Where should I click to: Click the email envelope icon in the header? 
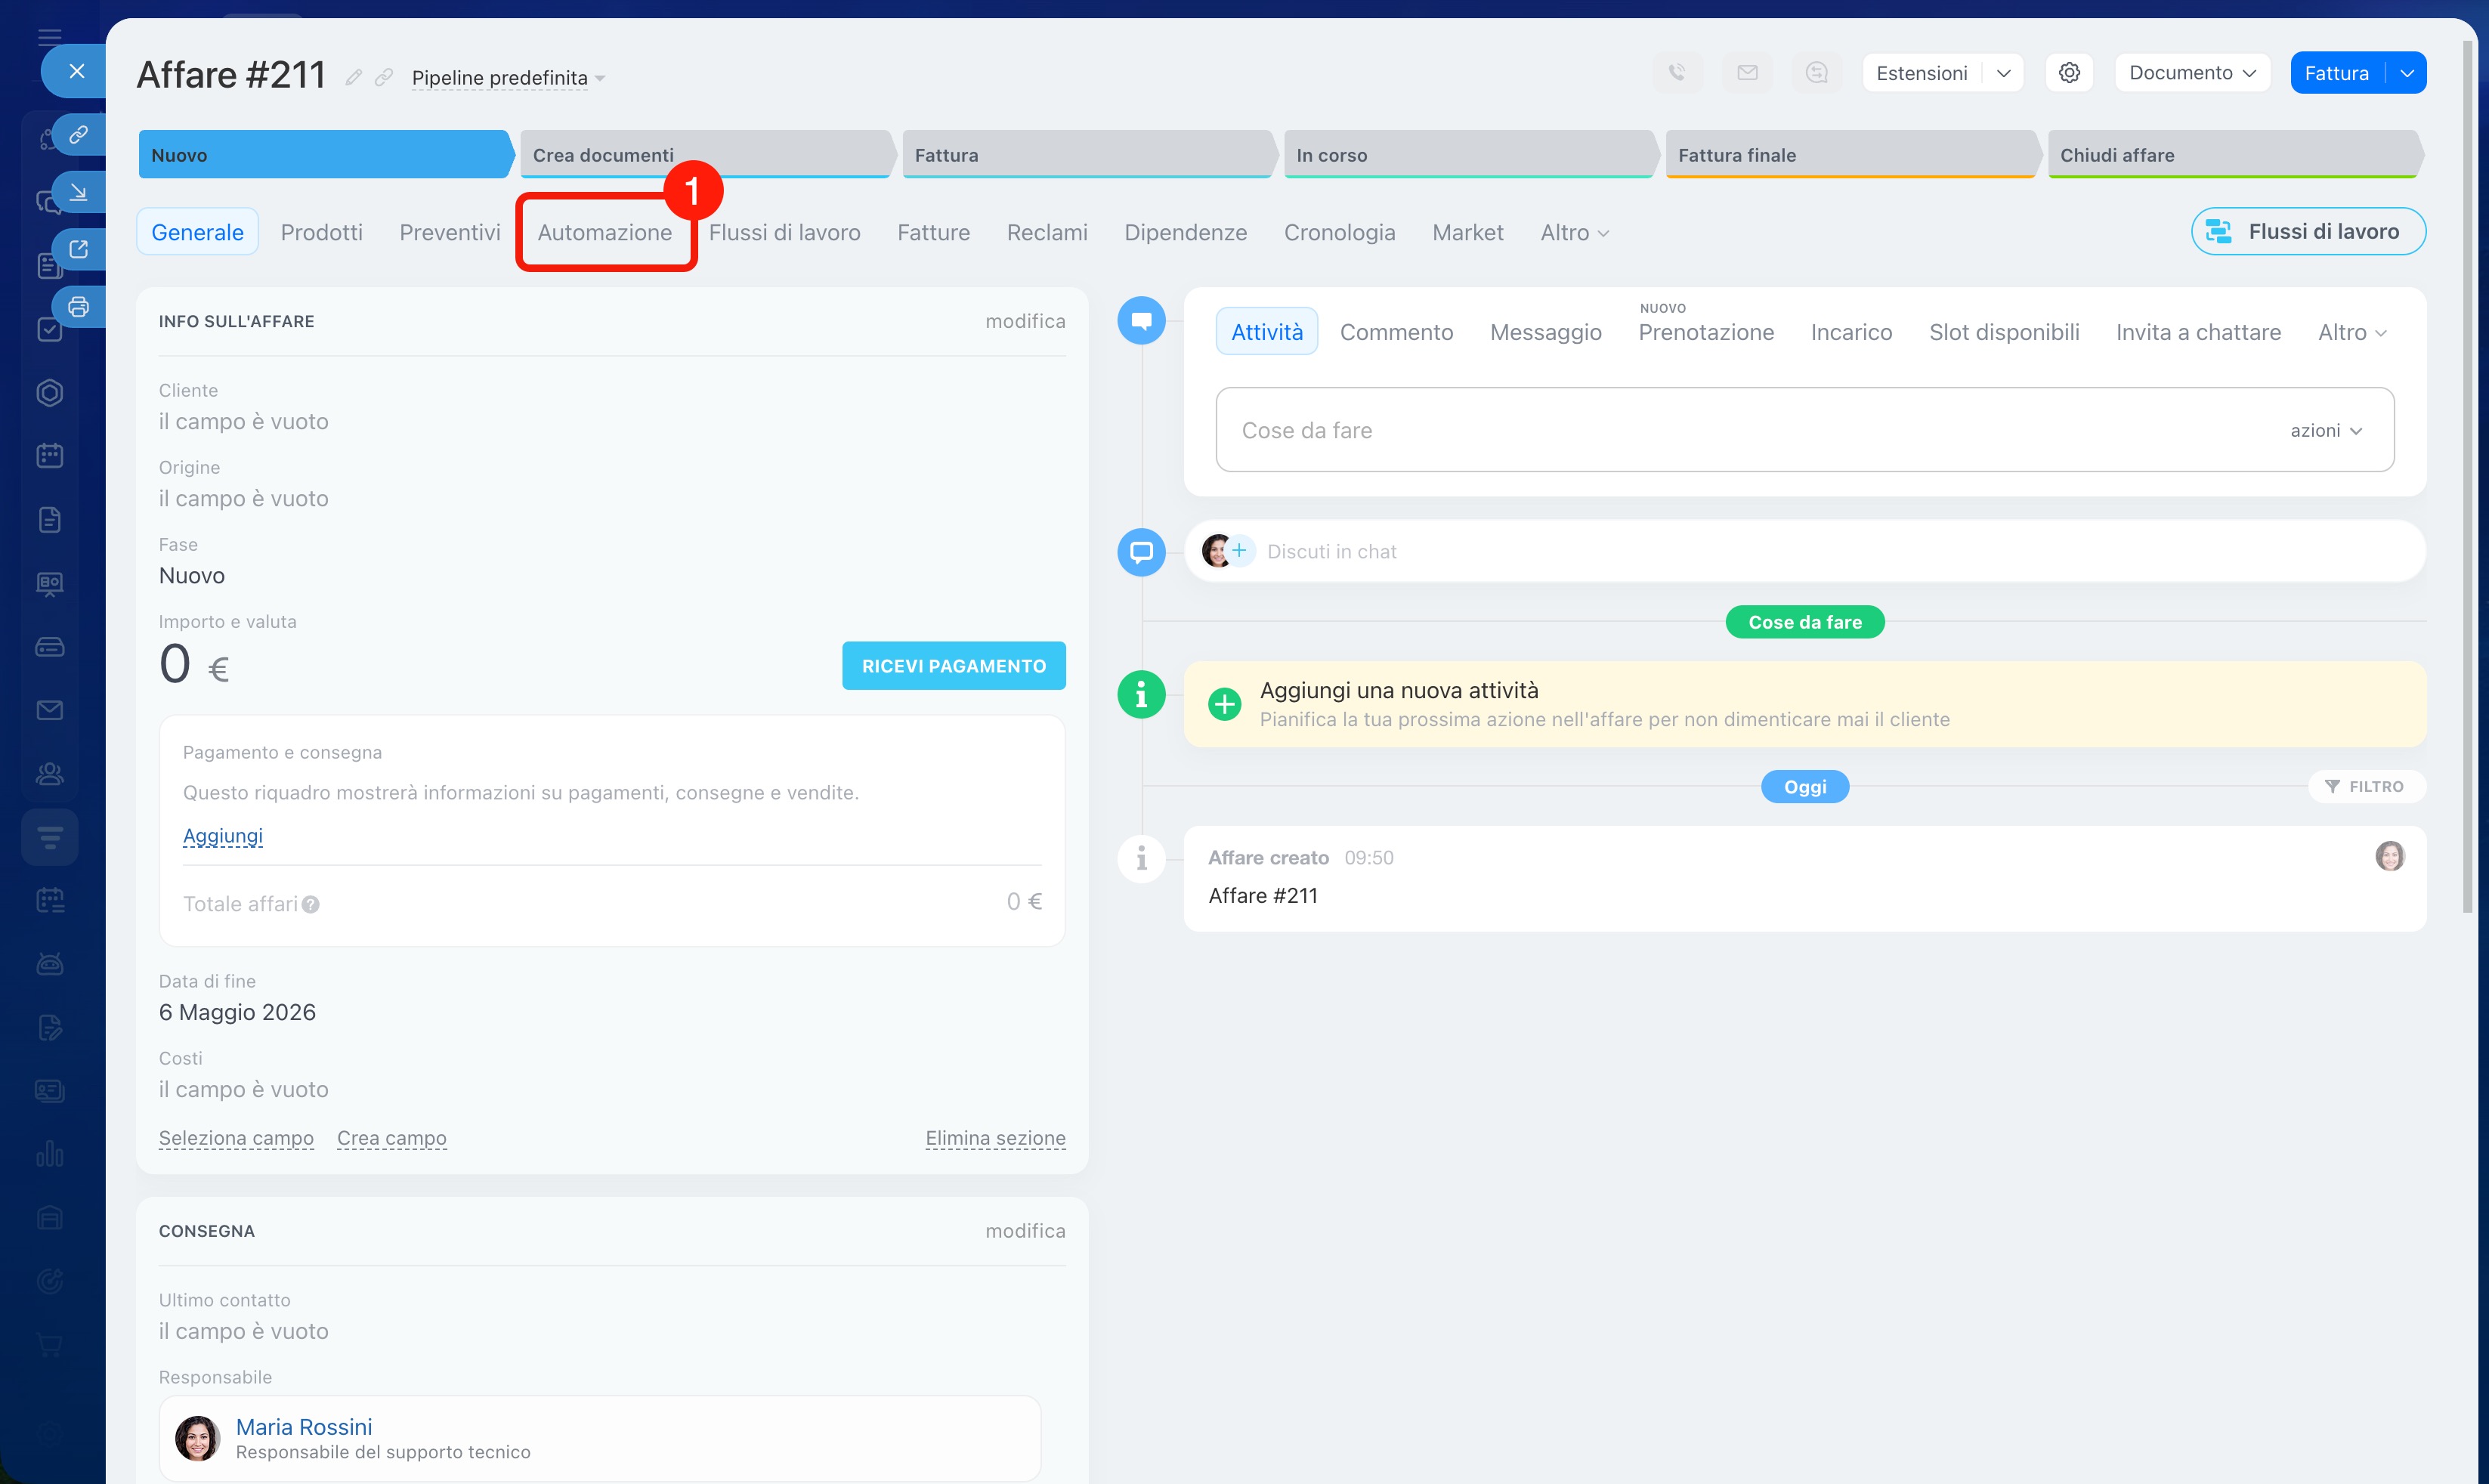(x=1747, y=73)
